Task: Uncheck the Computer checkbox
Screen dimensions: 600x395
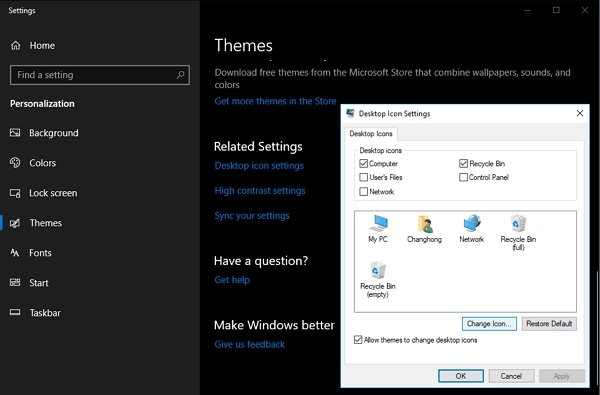Action: (x=364, y=163)
